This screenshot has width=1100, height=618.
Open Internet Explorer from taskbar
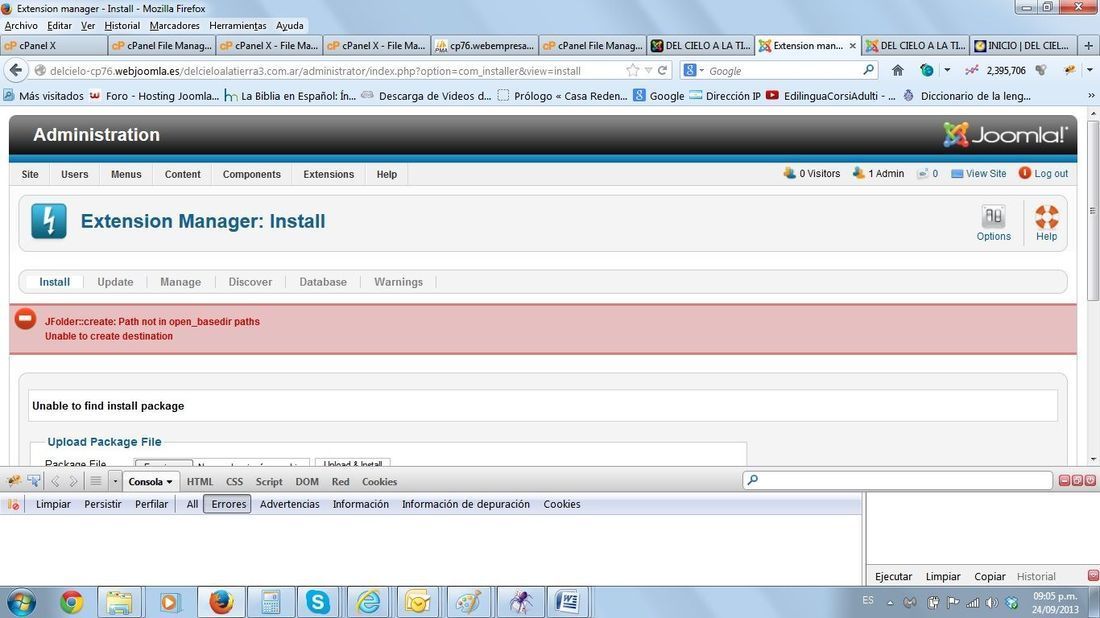coord(368,602)
